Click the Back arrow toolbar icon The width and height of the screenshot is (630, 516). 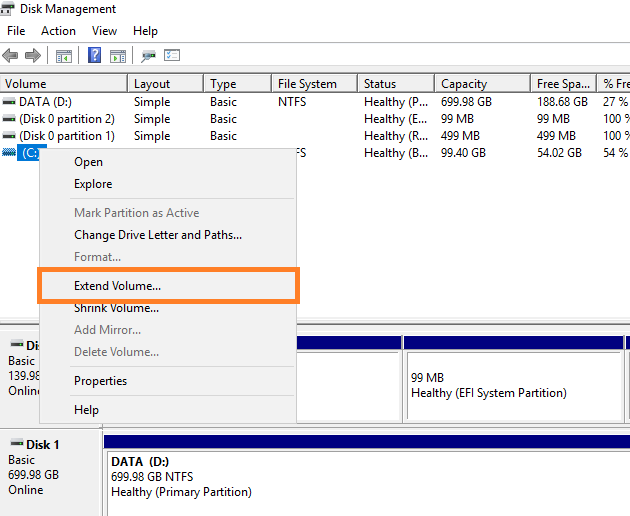click(11, 56)
